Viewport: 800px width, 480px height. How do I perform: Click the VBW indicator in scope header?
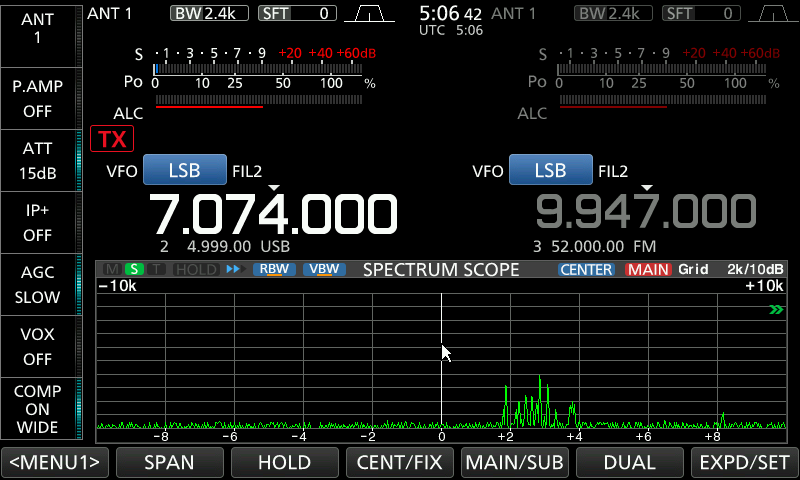(x=322, y=269)
